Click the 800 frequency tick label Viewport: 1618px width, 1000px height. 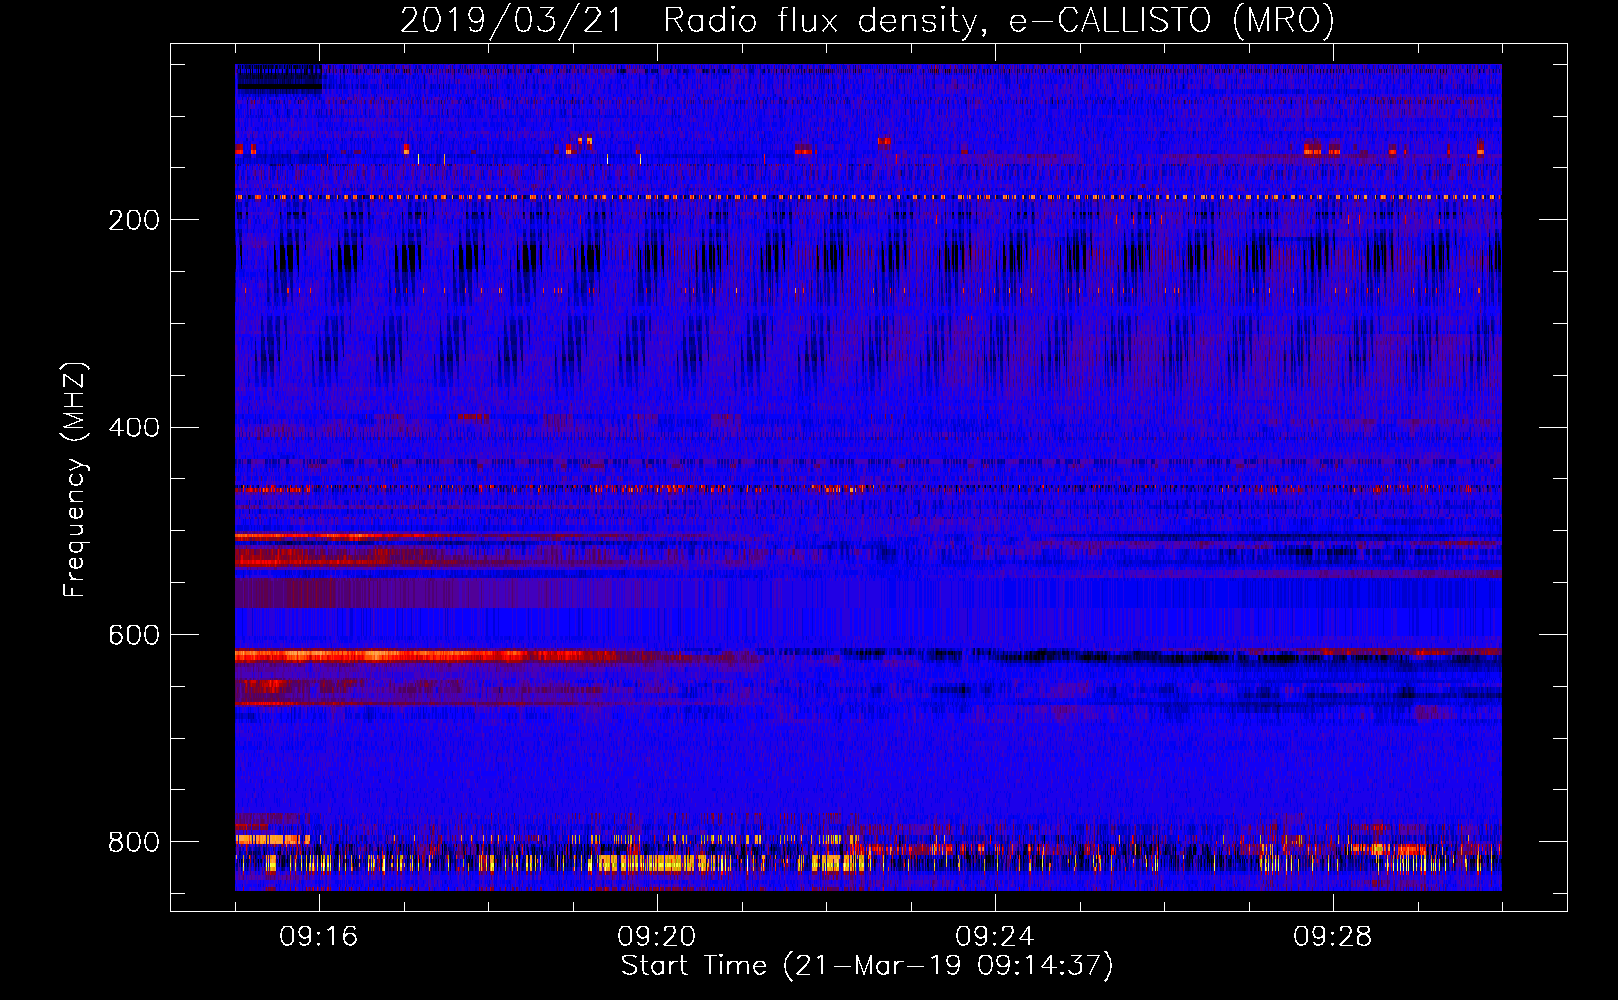(x=134, y=843)
